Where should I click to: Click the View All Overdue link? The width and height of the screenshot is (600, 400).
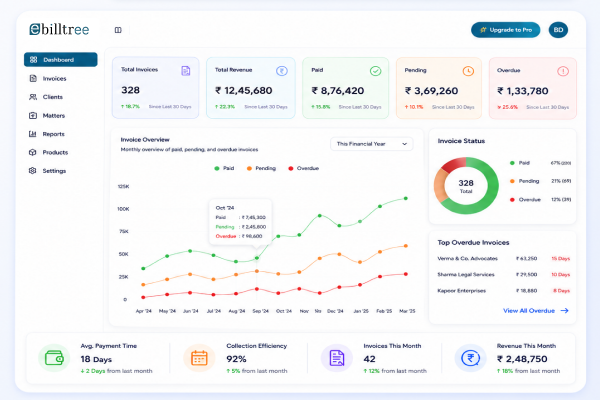tap(528, 311)
